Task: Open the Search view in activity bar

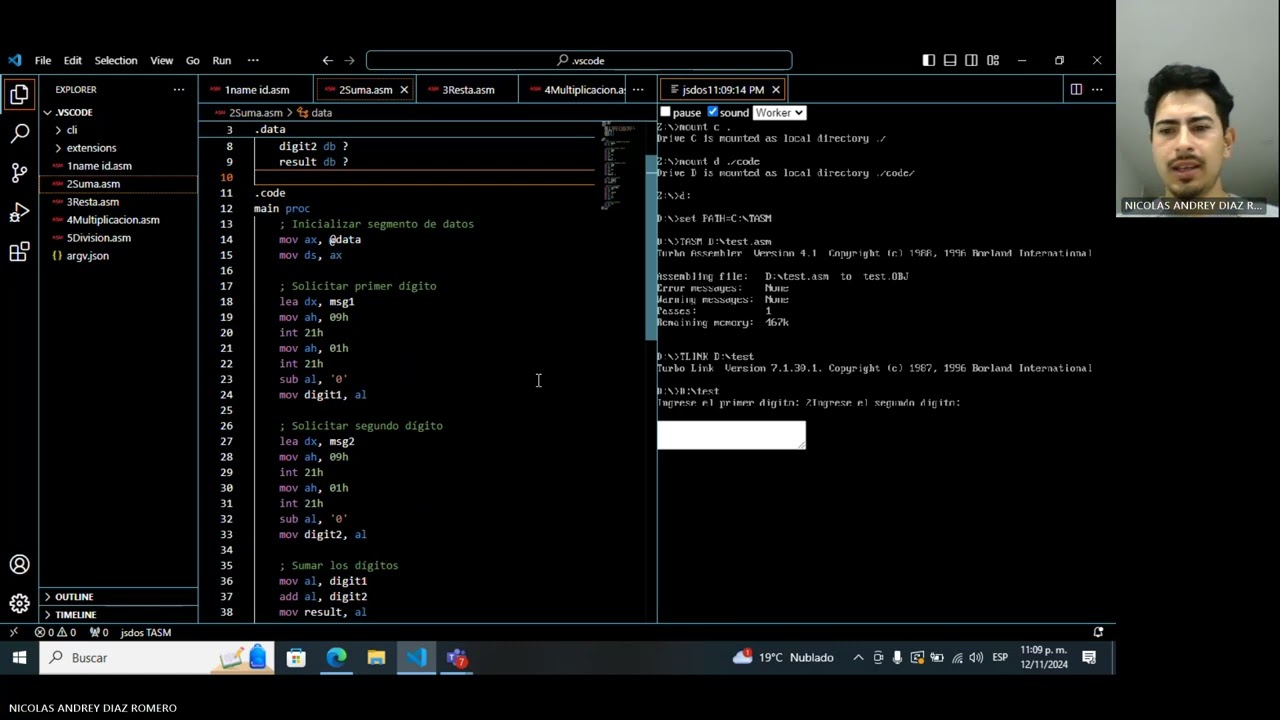Action: point(19,133)
